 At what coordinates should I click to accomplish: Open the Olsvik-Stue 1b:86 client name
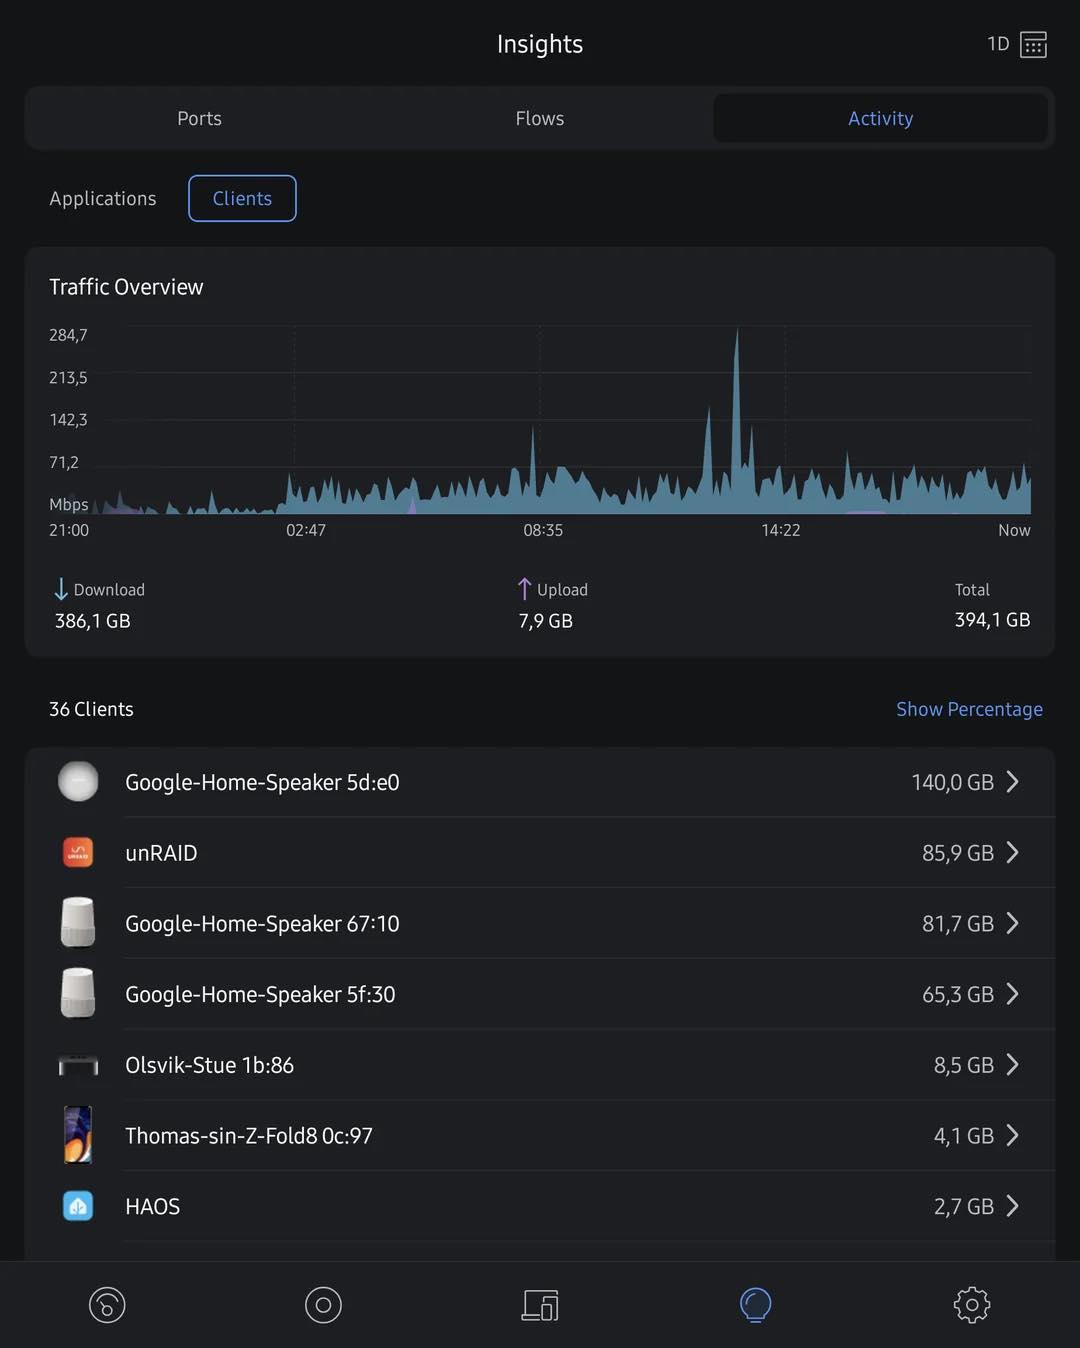[x=209, y=1065]
